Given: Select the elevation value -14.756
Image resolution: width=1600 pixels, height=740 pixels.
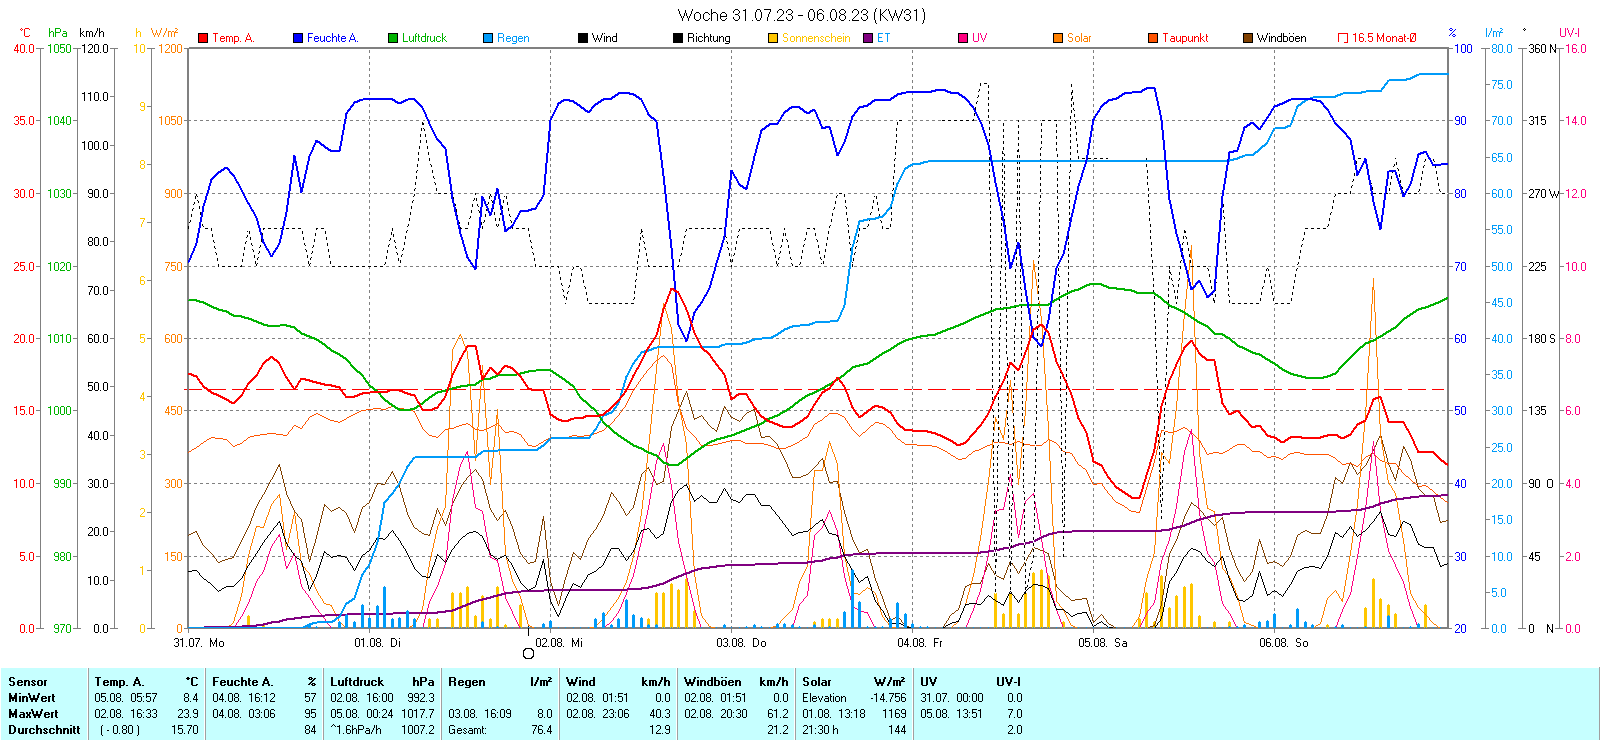Looking at the screenshot, I should tap(888, 698).
